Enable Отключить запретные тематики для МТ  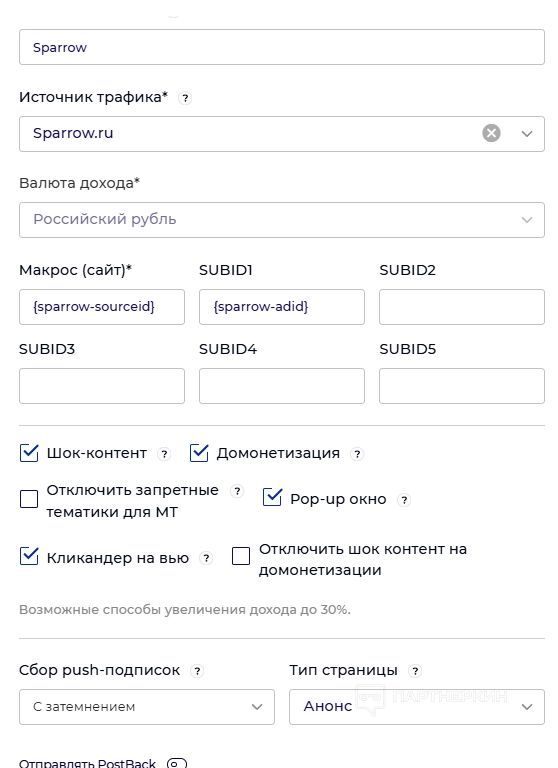pyautogui.click(x=29, y=499)
